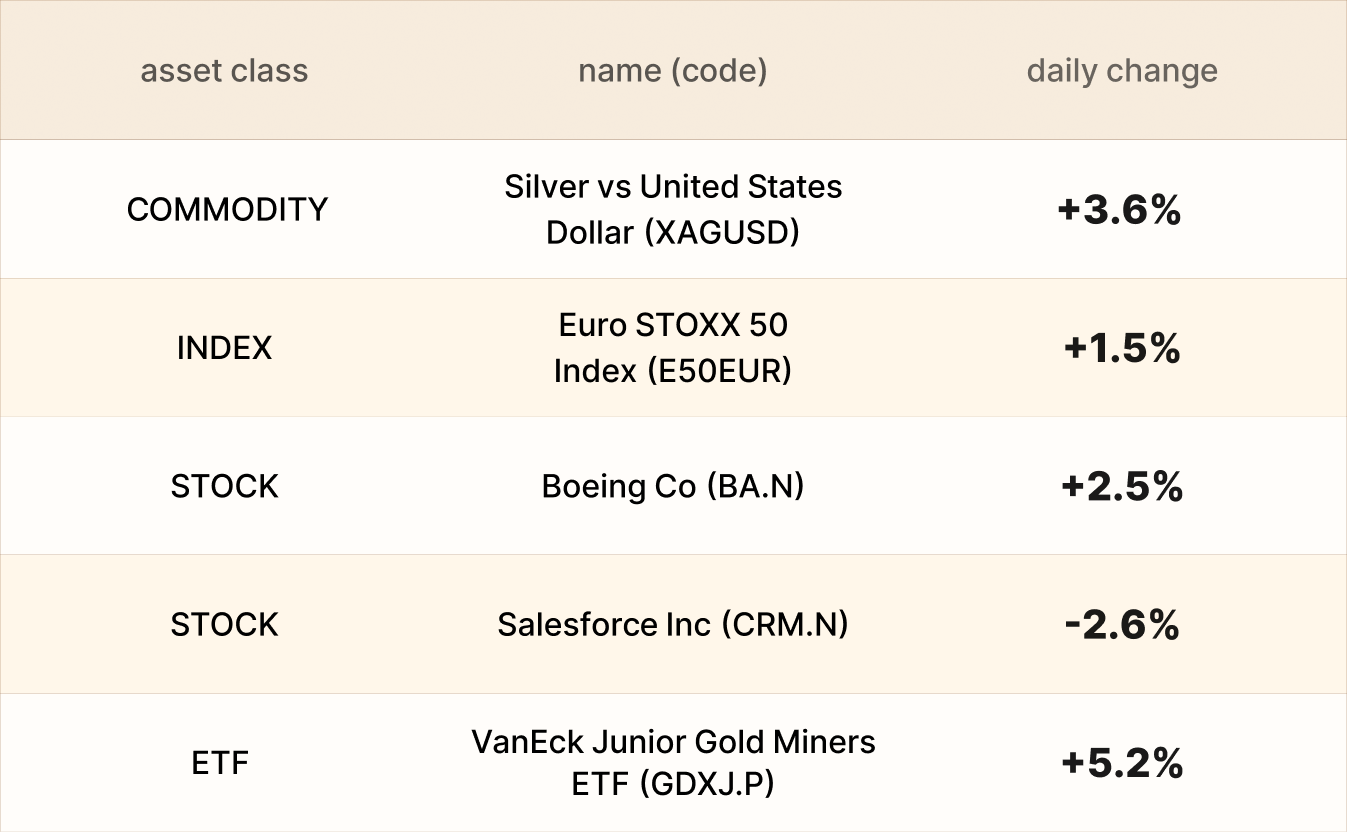
Task: Click the 'name (code)' column header
Action: 672,71
